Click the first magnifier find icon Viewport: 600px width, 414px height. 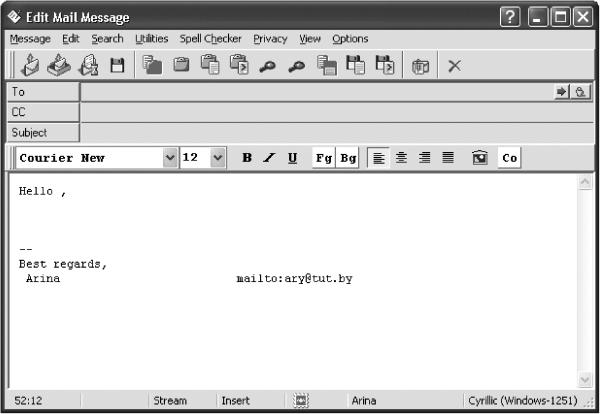(267, 66)
